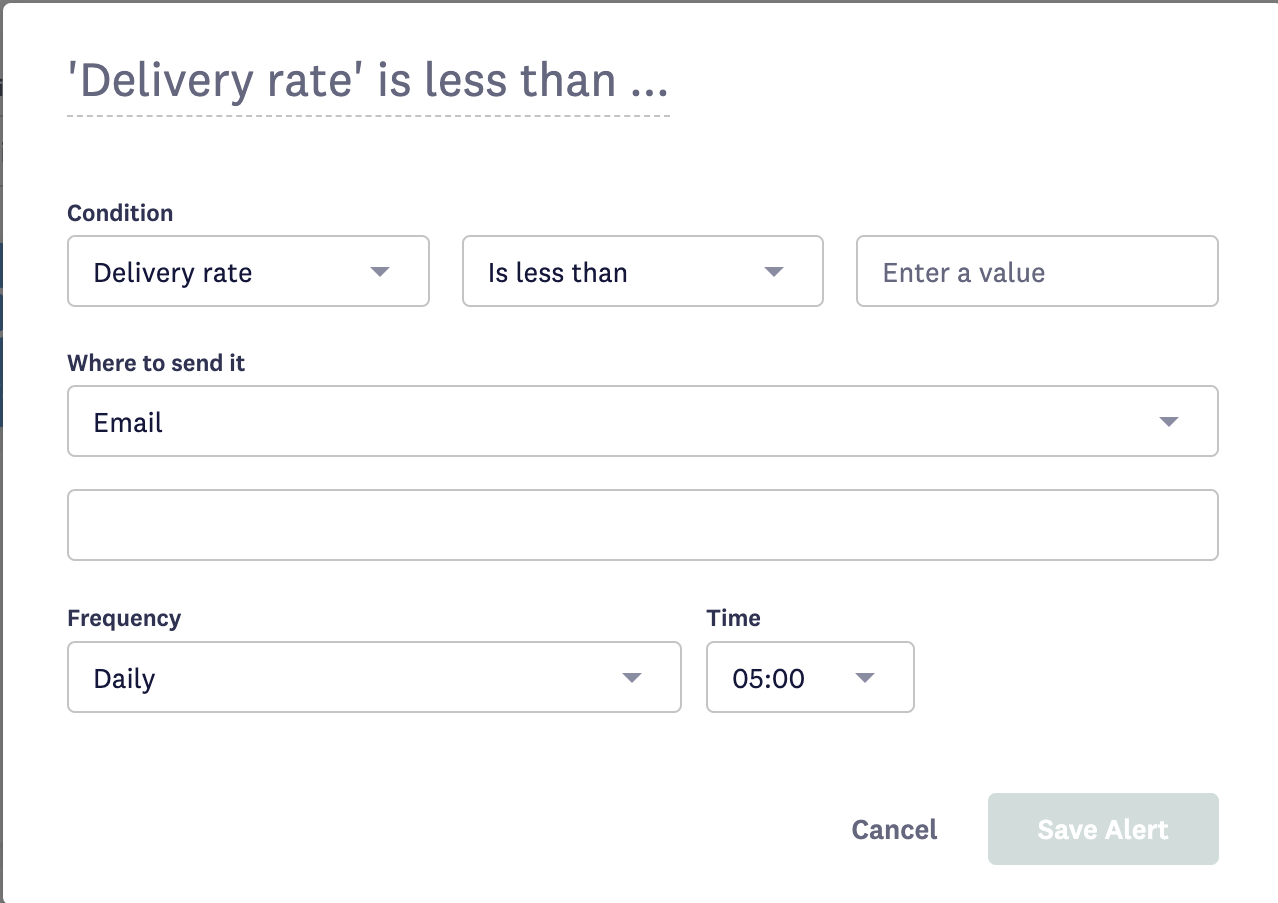1278x903 pixels.
Task: Click the caret arrow in Email dropdown
Action: [1168, 422]
